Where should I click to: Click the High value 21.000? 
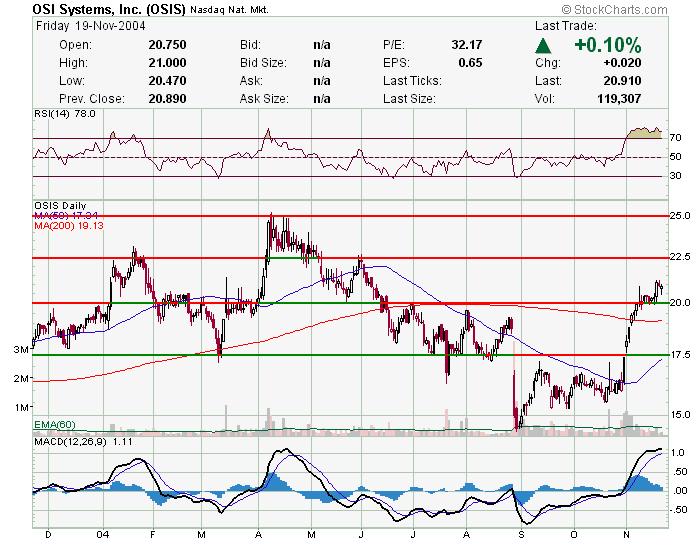click(167, 63)
